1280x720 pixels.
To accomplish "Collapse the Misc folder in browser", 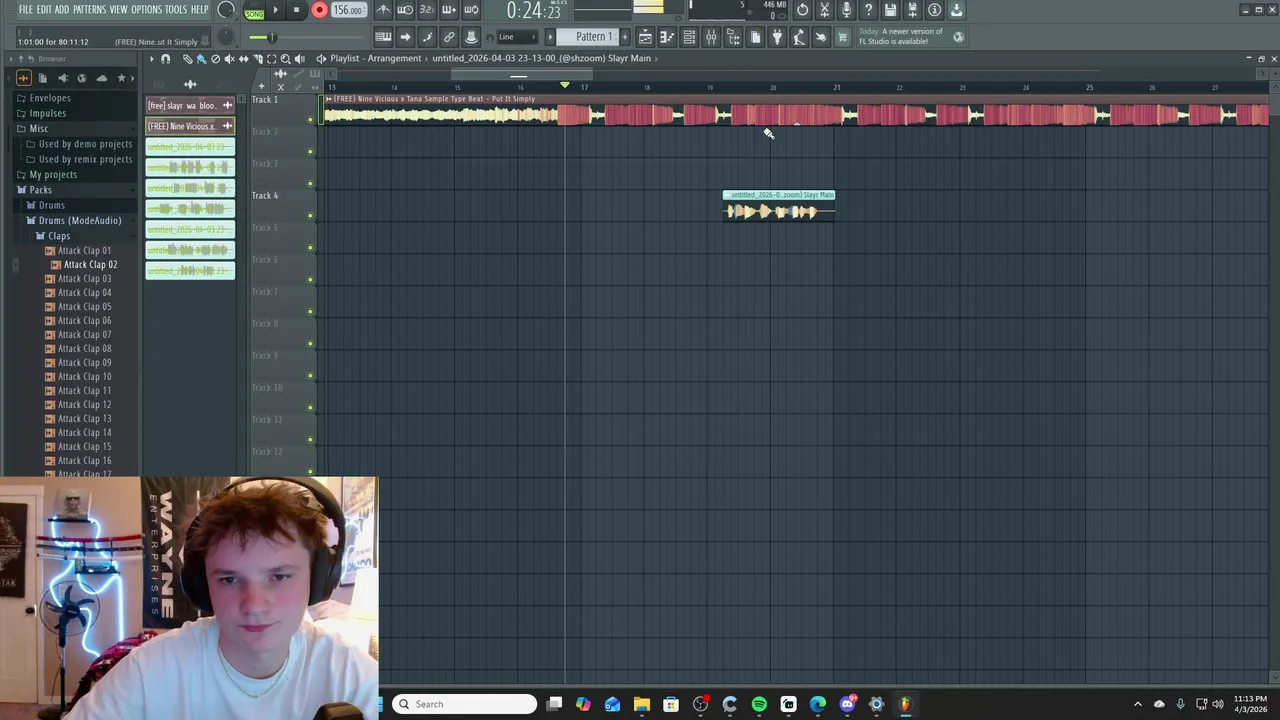I will [38, 128].
